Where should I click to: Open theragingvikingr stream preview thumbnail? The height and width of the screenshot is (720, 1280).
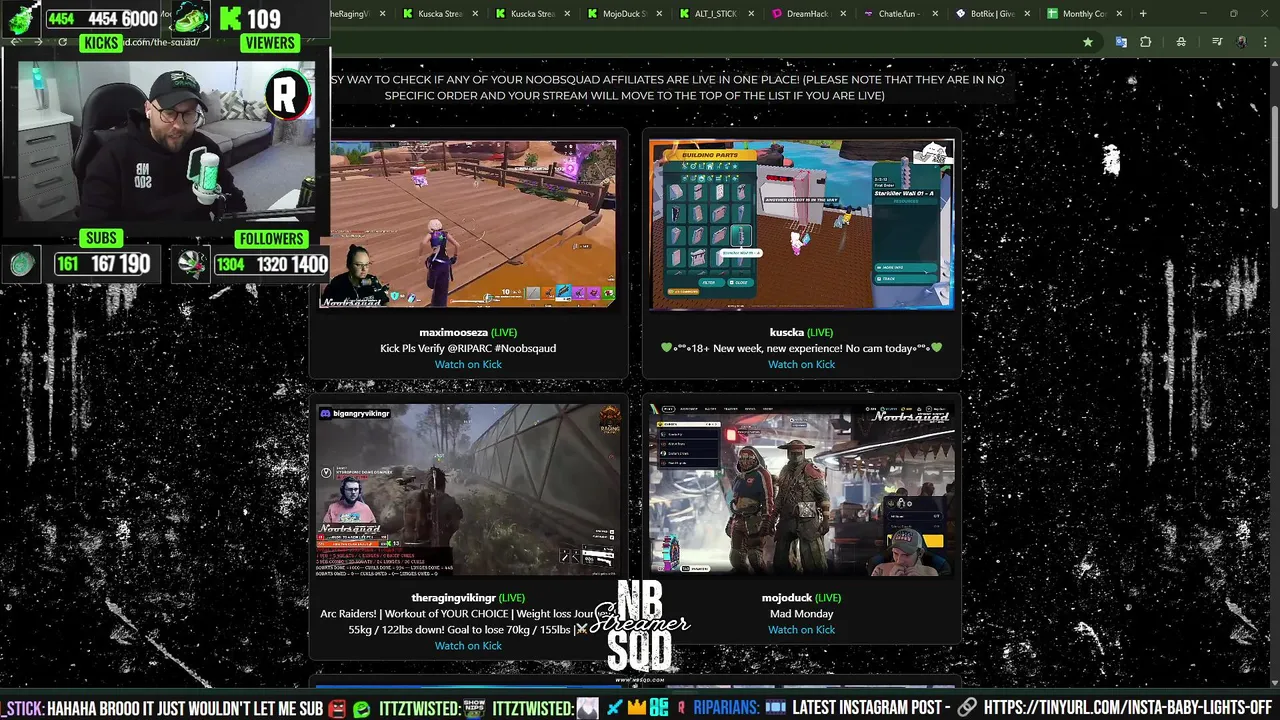click(468, 490)
